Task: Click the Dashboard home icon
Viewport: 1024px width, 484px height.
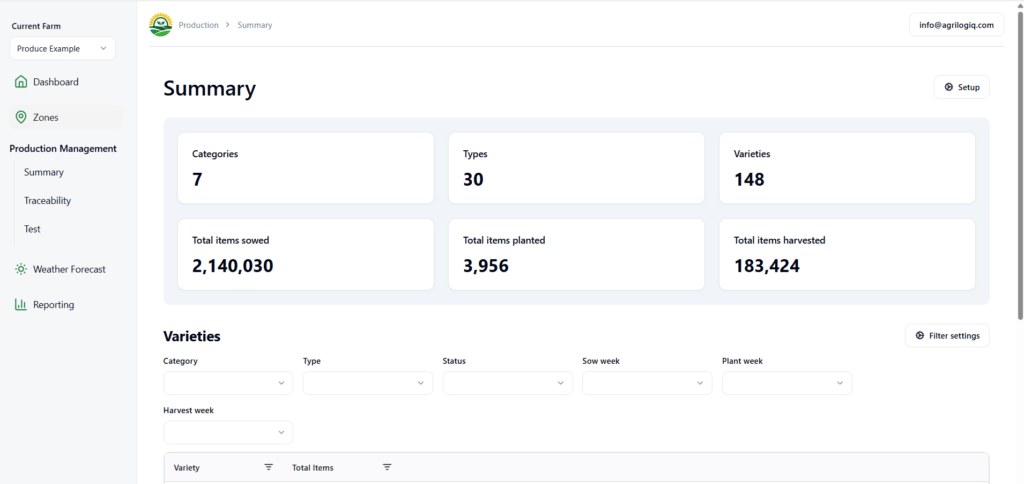Action: [x=21, y=82]
